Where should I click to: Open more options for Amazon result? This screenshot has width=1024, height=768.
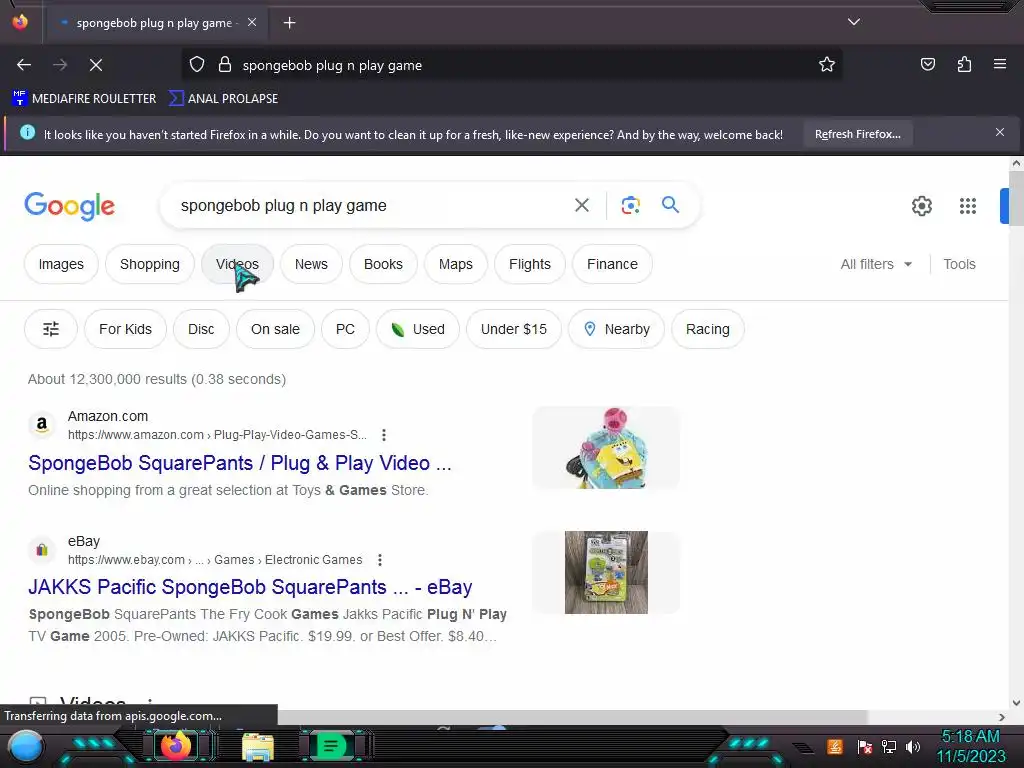384,434
